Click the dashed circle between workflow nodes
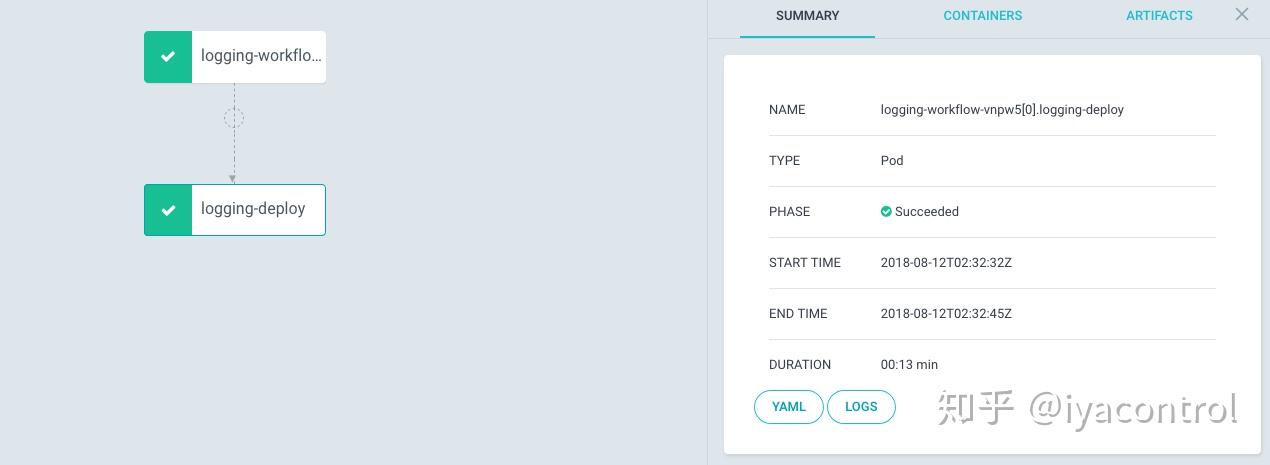Viewport: 1270px width, 465px height. [x=234, y=118]
